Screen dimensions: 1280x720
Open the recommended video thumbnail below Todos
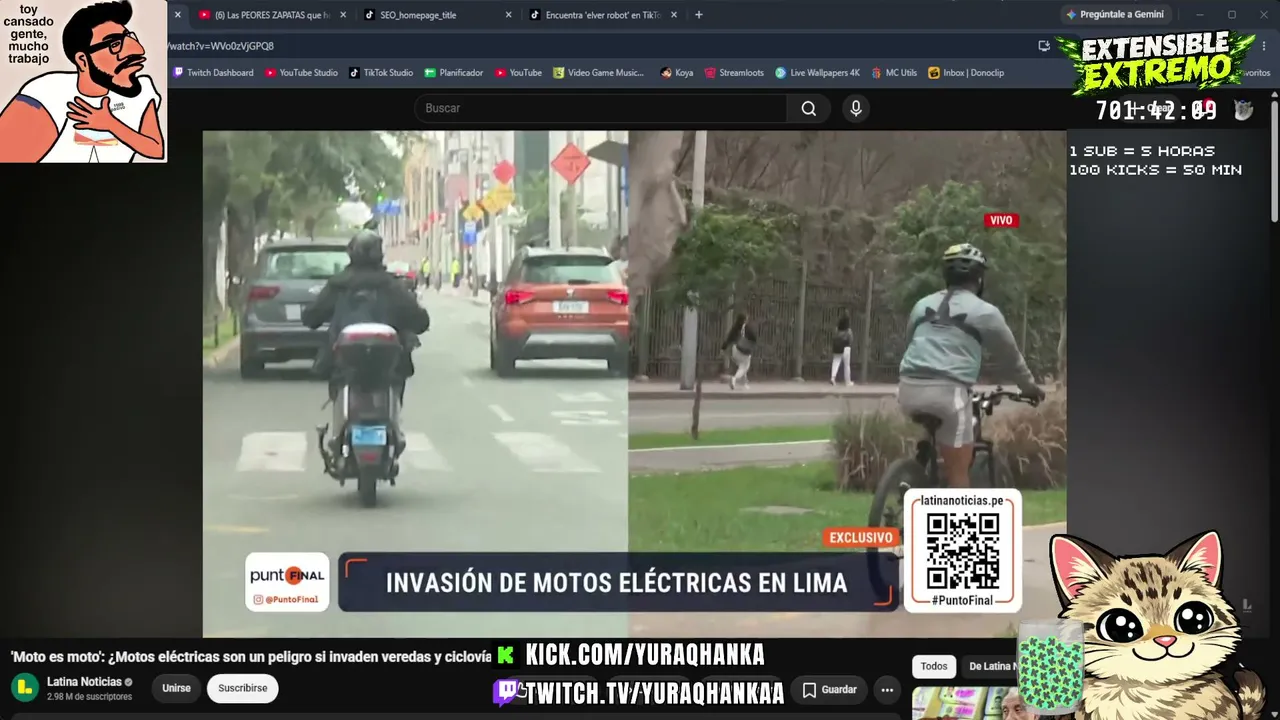965,703
